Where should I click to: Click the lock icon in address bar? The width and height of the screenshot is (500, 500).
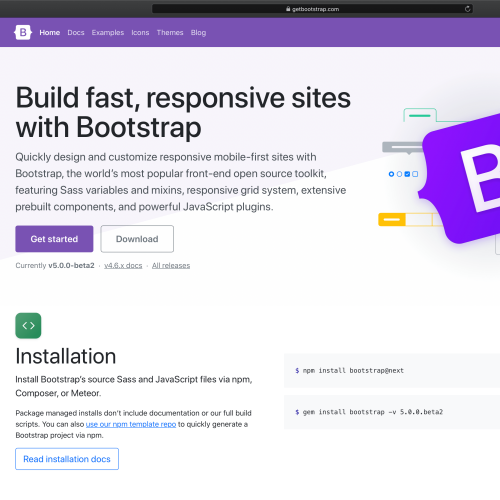pyautogui.click(x=288, y=9)
